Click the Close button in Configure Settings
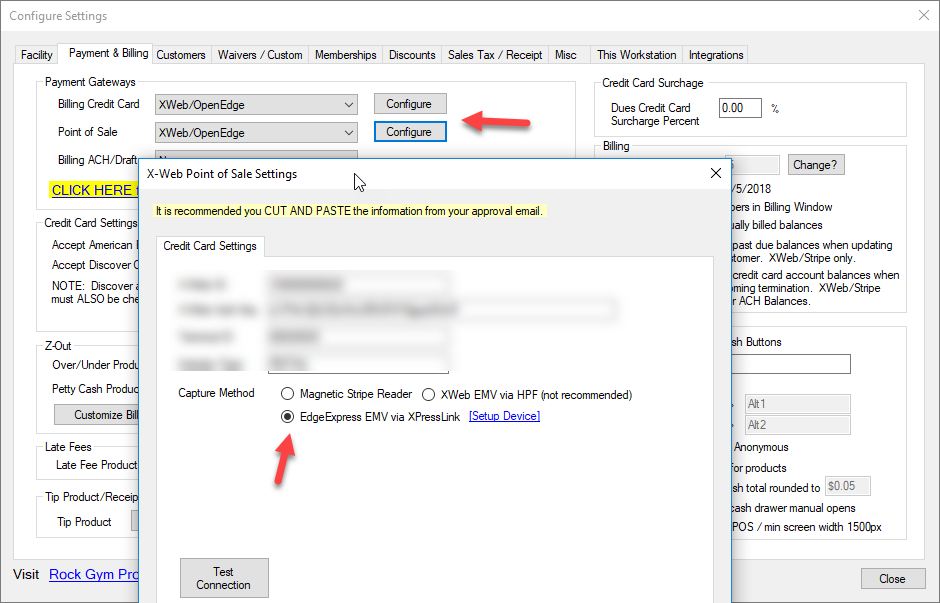The image size is (940, 603). coord(893,578)
